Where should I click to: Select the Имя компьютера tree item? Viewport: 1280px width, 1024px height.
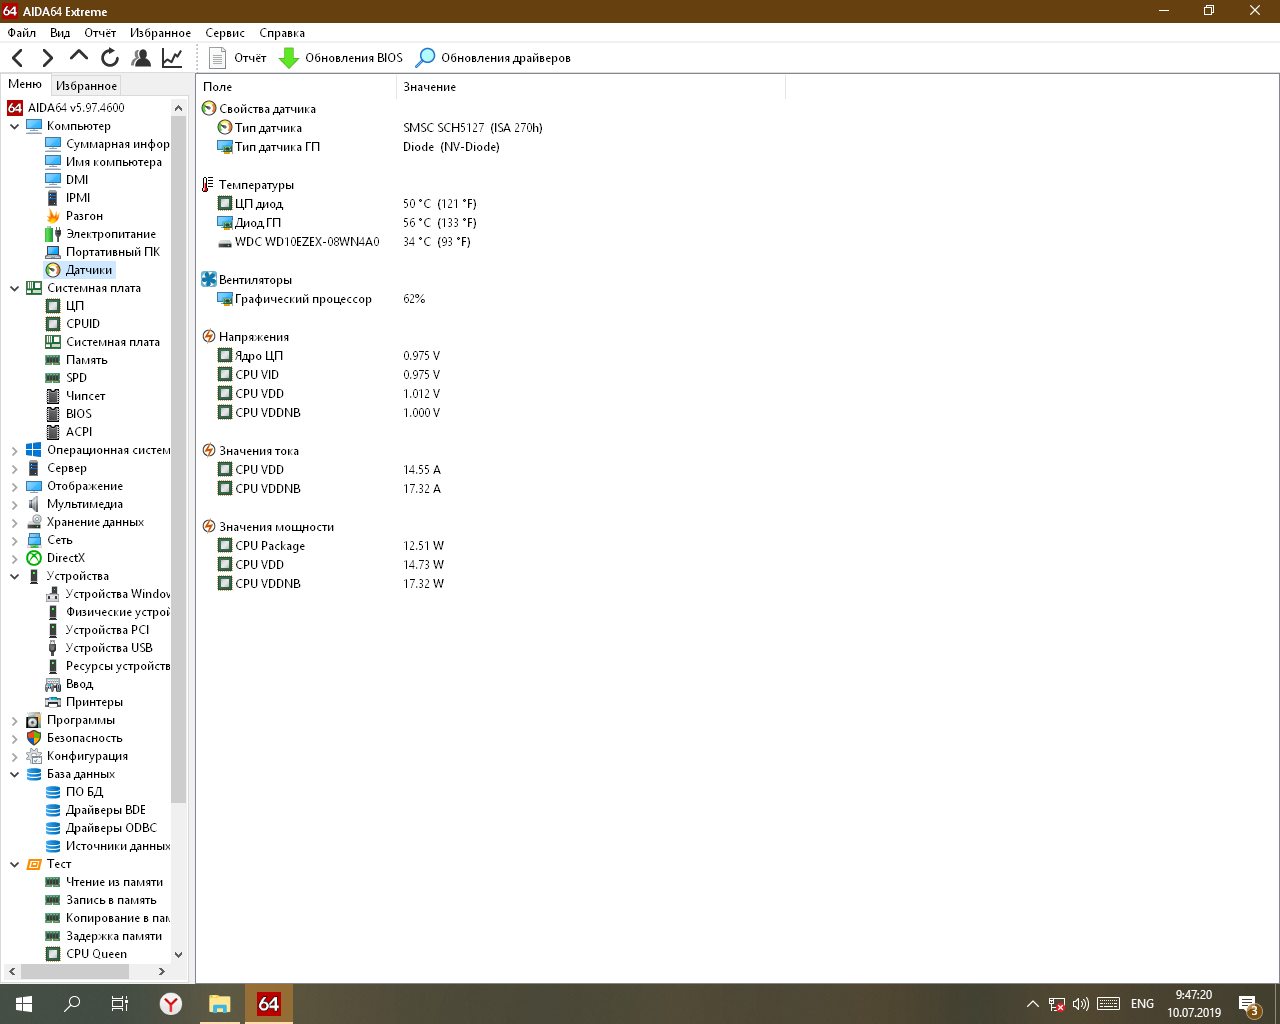coord(103,162)
